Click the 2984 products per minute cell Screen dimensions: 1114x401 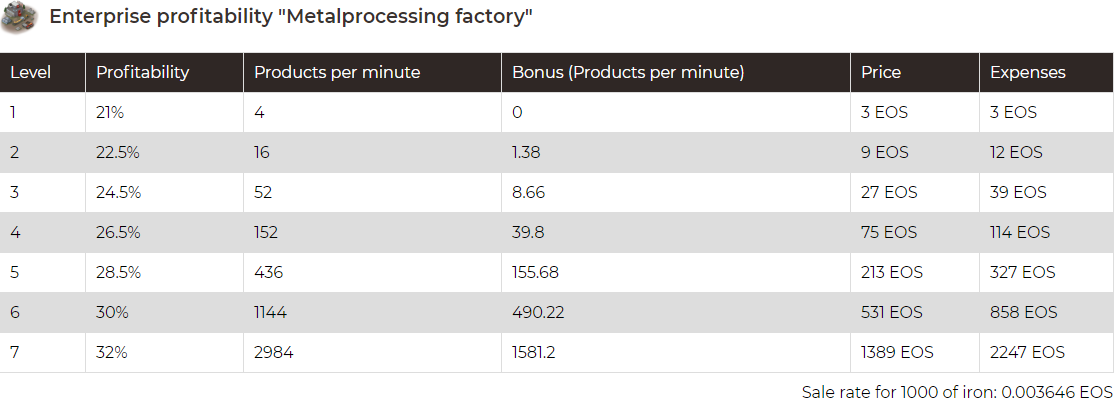click(372, 353)
